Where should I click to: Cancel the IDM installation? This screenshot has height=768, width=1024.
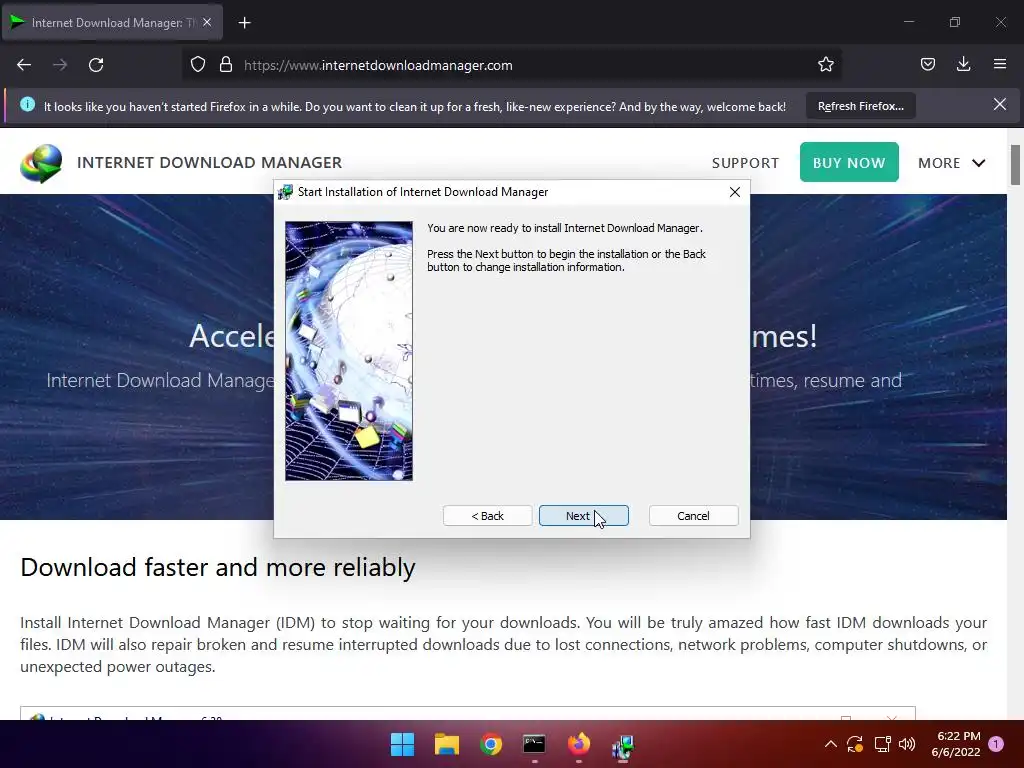[x=693, y=516]
